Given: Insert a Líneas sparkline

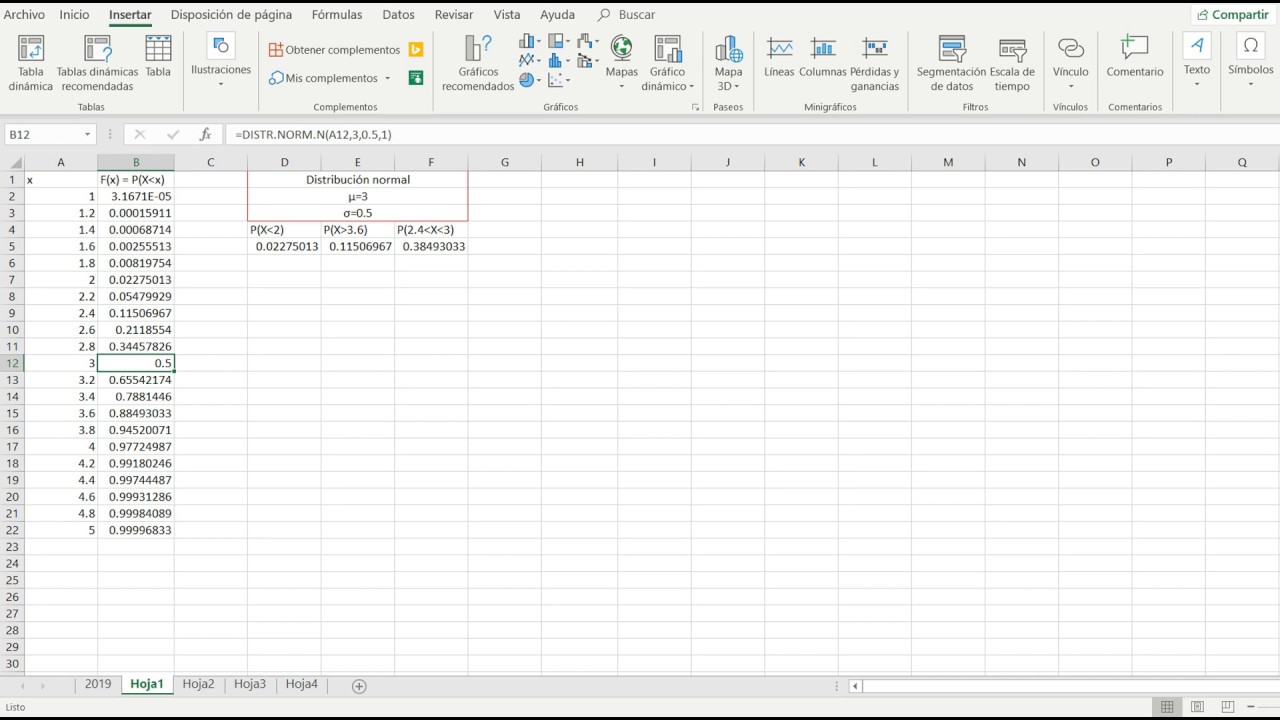Looking at the screenshot, I should 779,57.
